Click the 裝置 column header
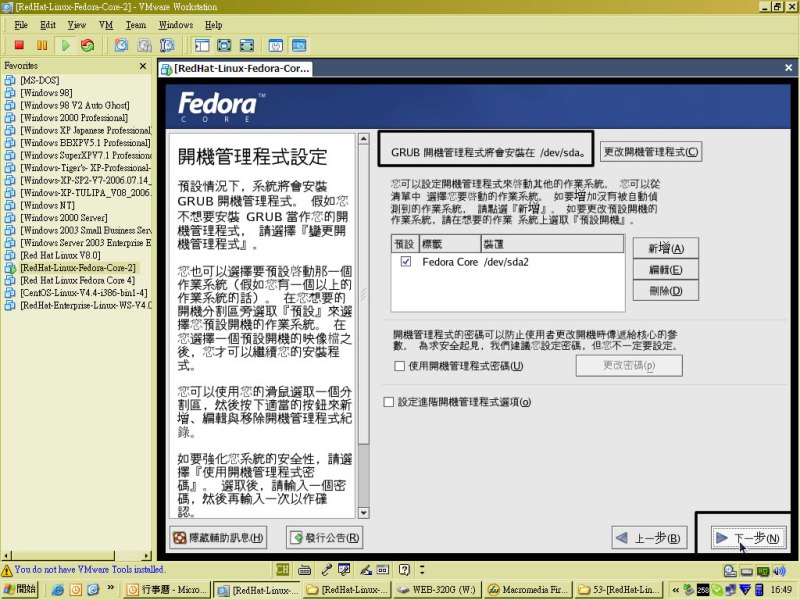Screen dimensions: 800x600 (x=552, y=244)
